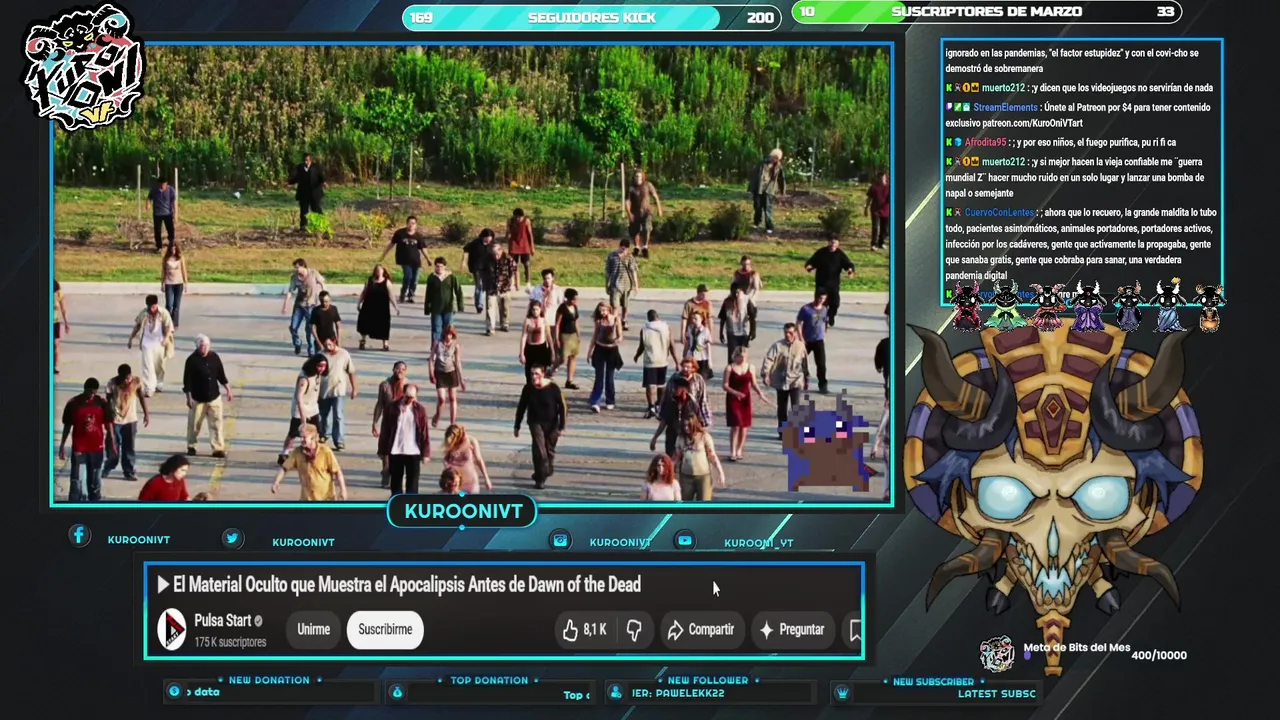This screenshot has width=1280, height=720.
Task: Click the 169 followers count
Action: point(421,18)
